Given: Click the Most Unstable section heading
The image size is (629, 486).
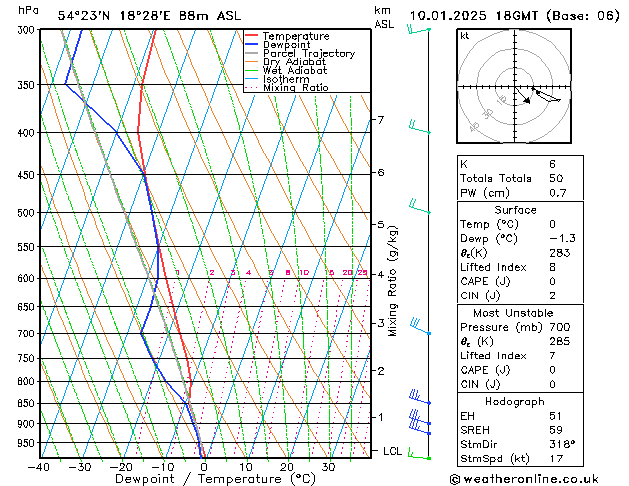Looking at the screenshot, I should coord(513,313).
